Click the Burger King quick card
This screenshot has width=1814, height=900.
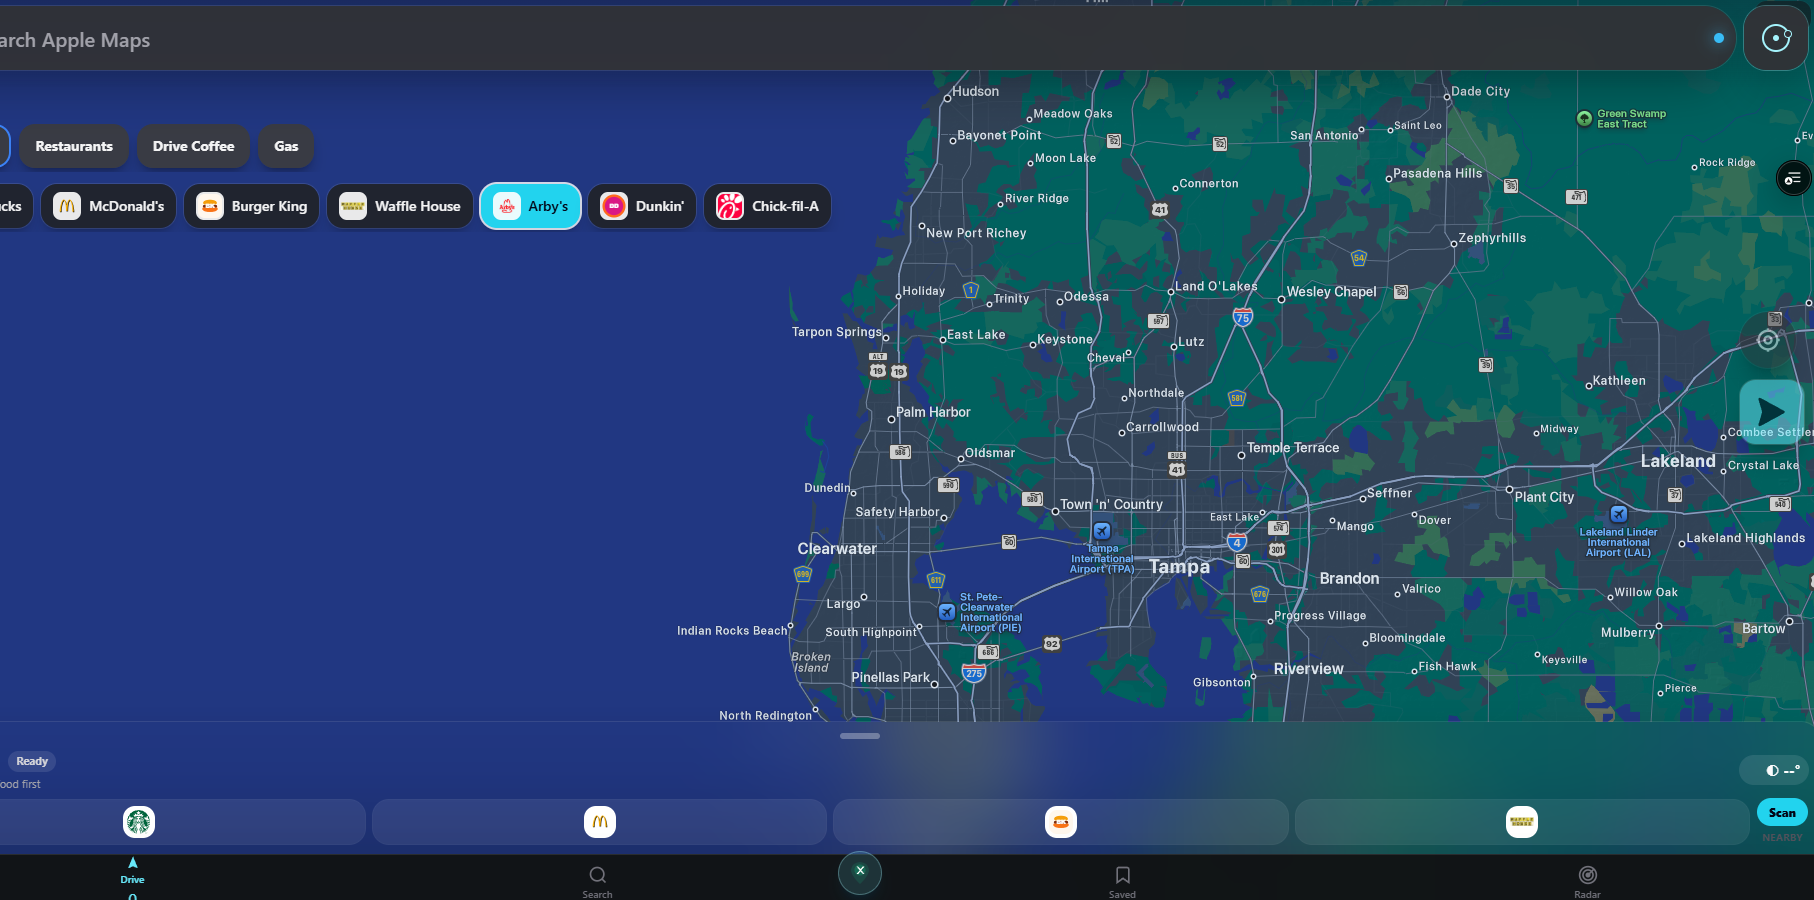[x=1061, y=822]
